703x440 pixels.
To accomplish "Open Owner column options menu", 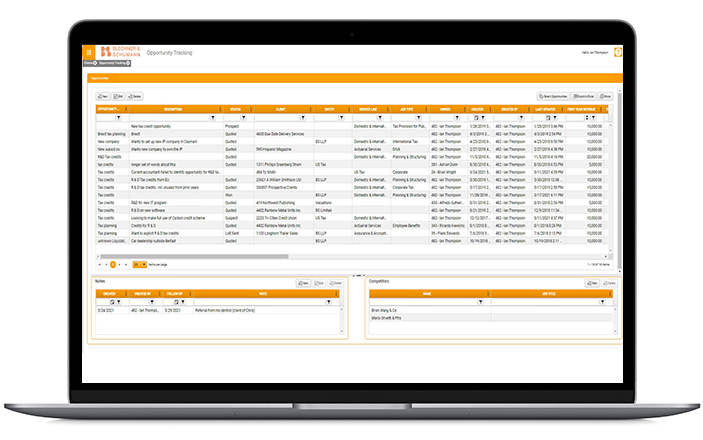I will [464, 109].
